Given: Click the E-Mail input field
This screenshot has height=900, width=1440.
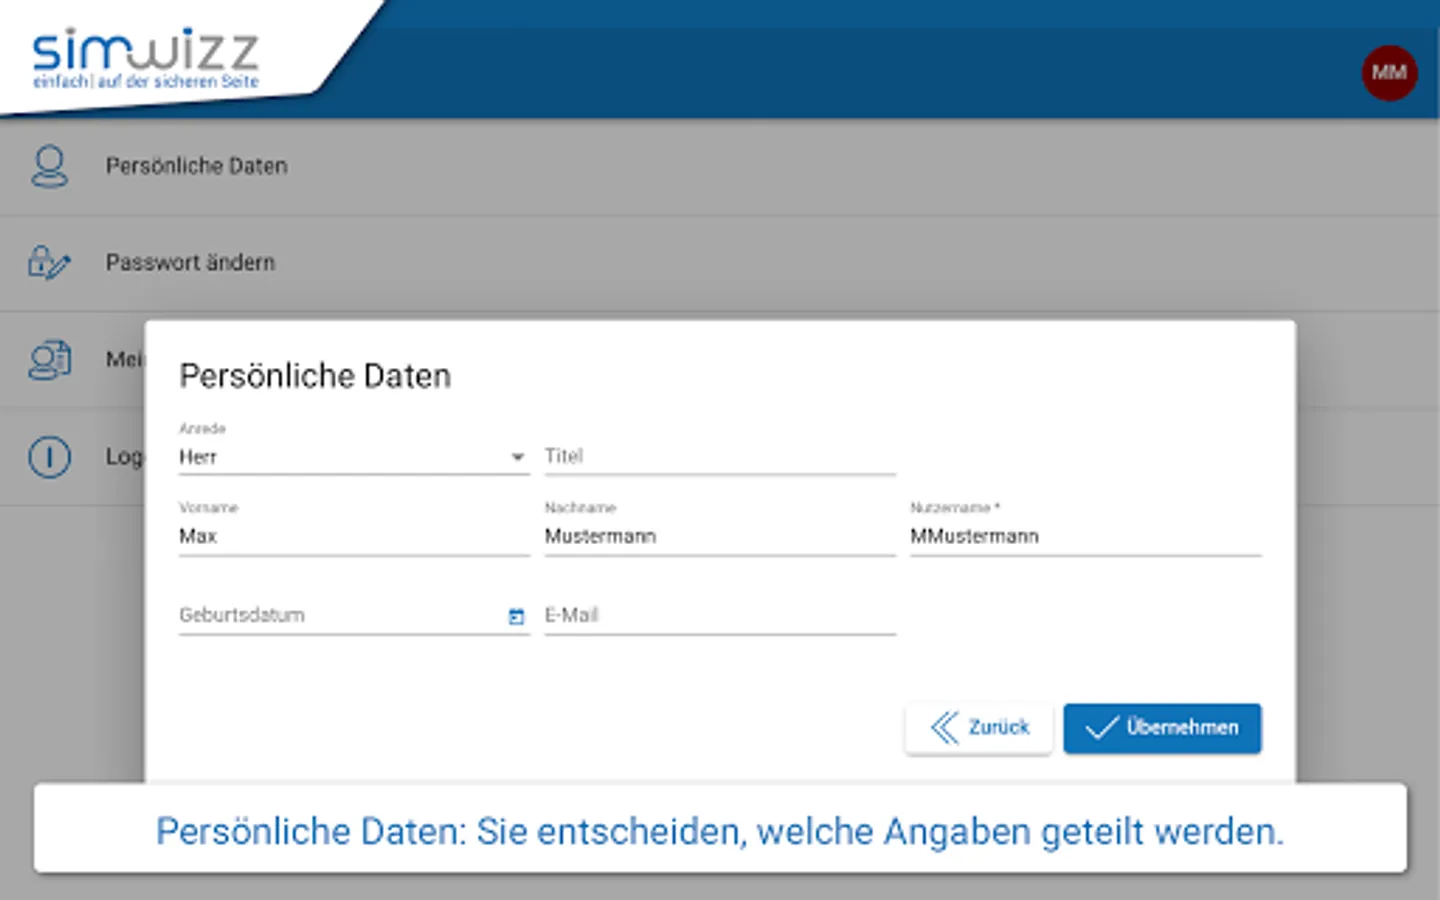Looking at the screenshot, I should pyautogui.click(x=720, y=615).
